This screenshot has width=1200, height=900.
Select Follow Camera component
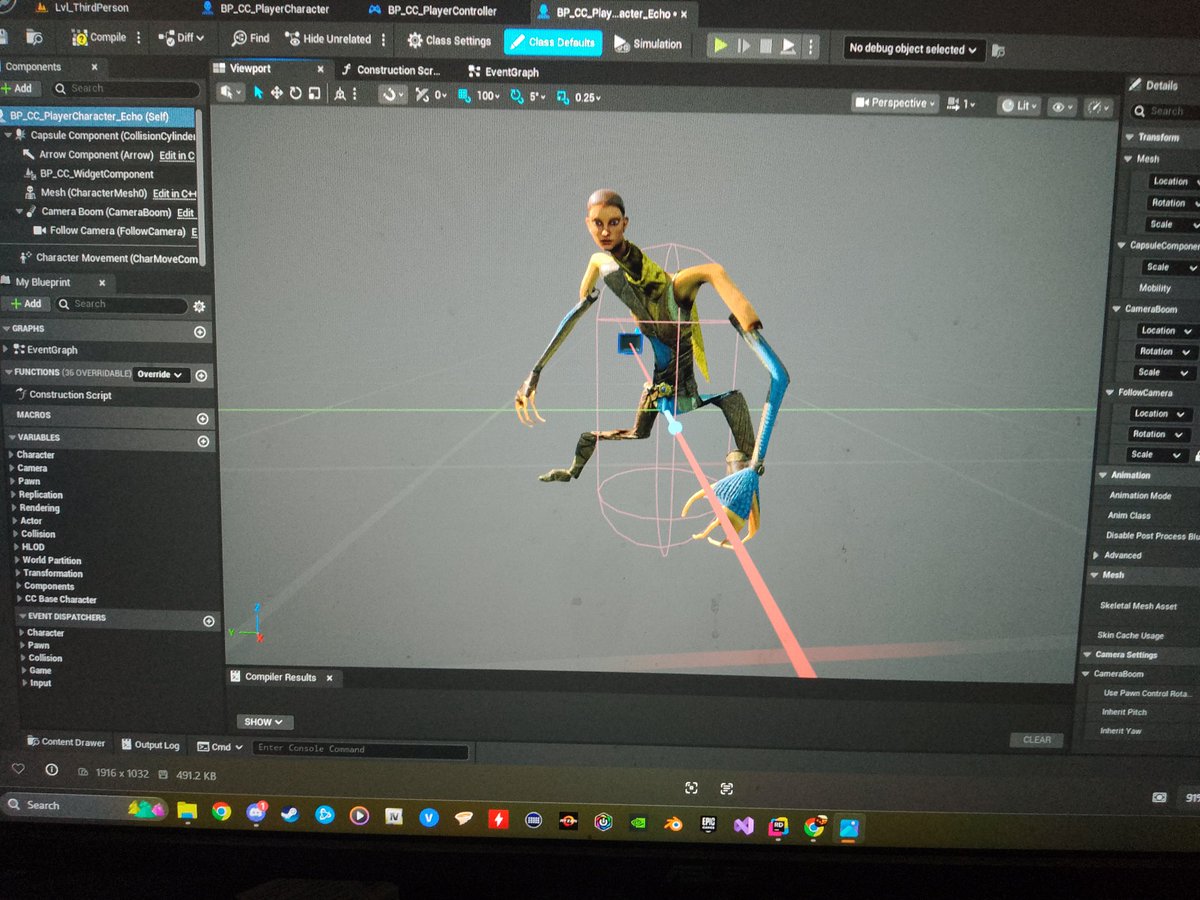coord(109,231)
